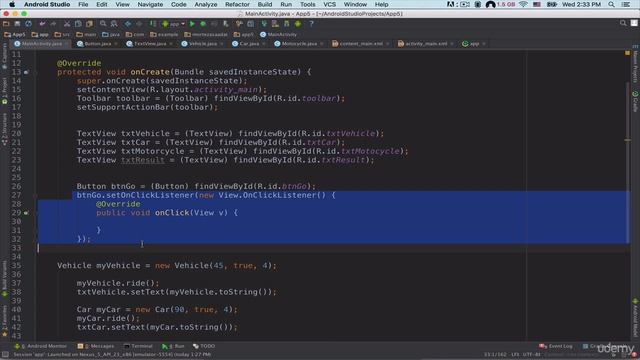640x360 pixels.
Task: Click the Spotlight search icon in menu bar
Action: tap(611, 4)
